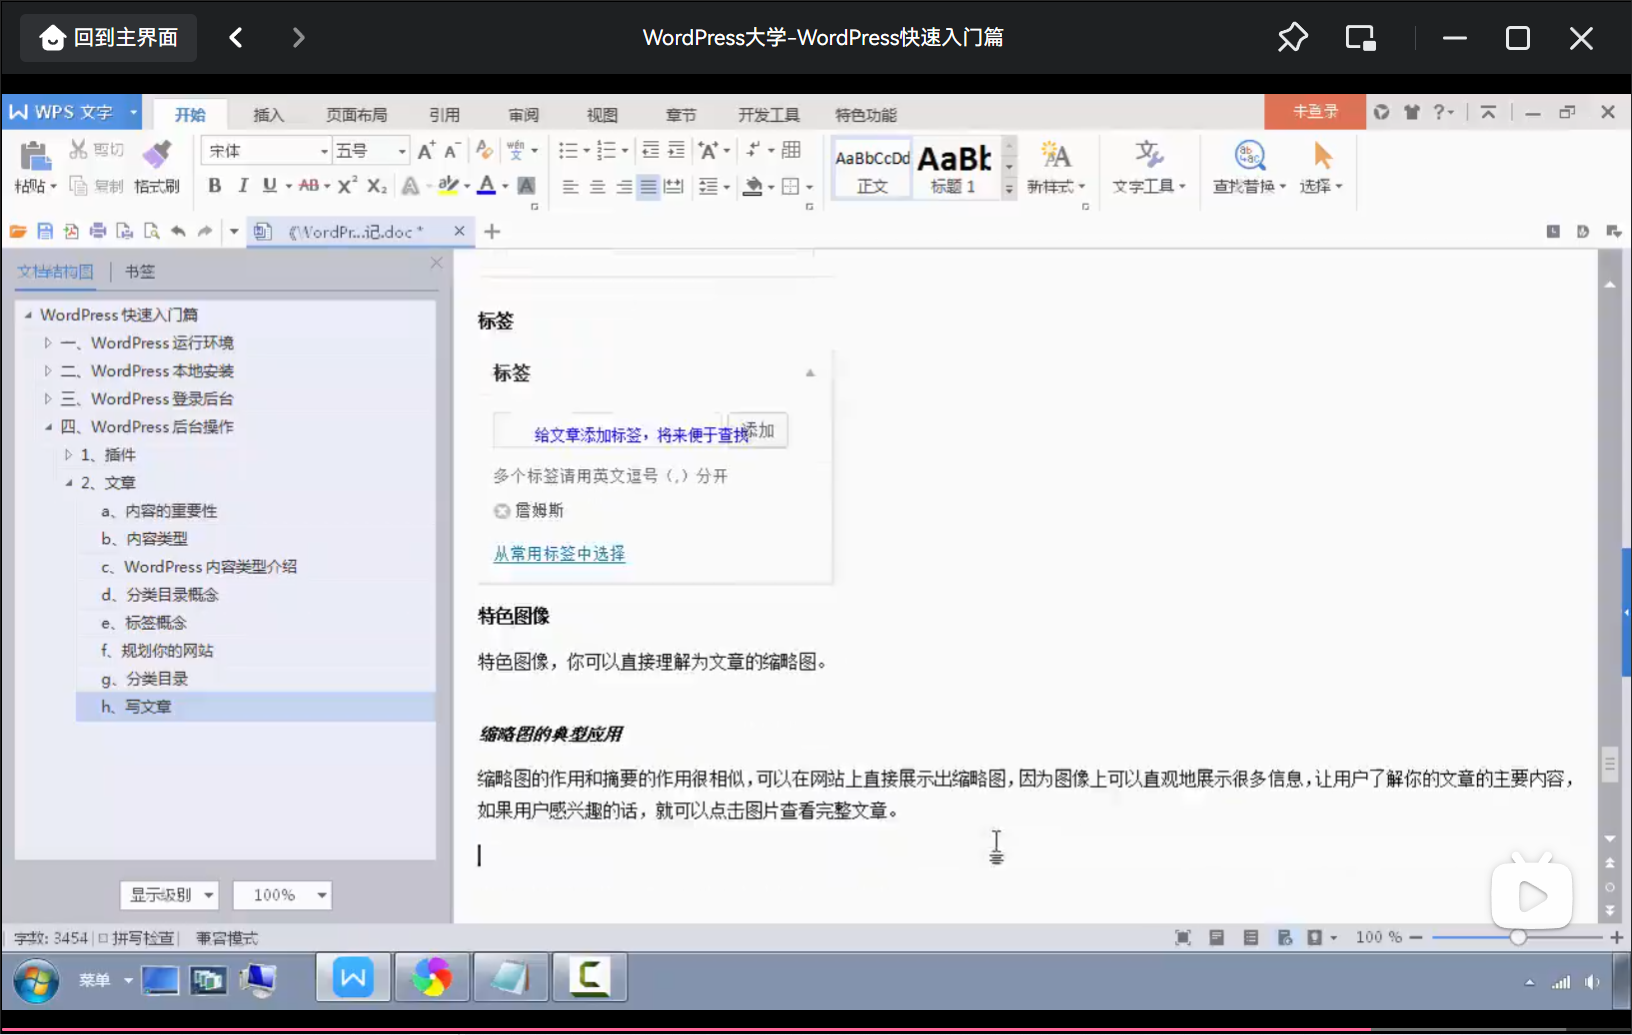
Task: Click the save icon in quick toolbar
Action: tap(44, 232)
